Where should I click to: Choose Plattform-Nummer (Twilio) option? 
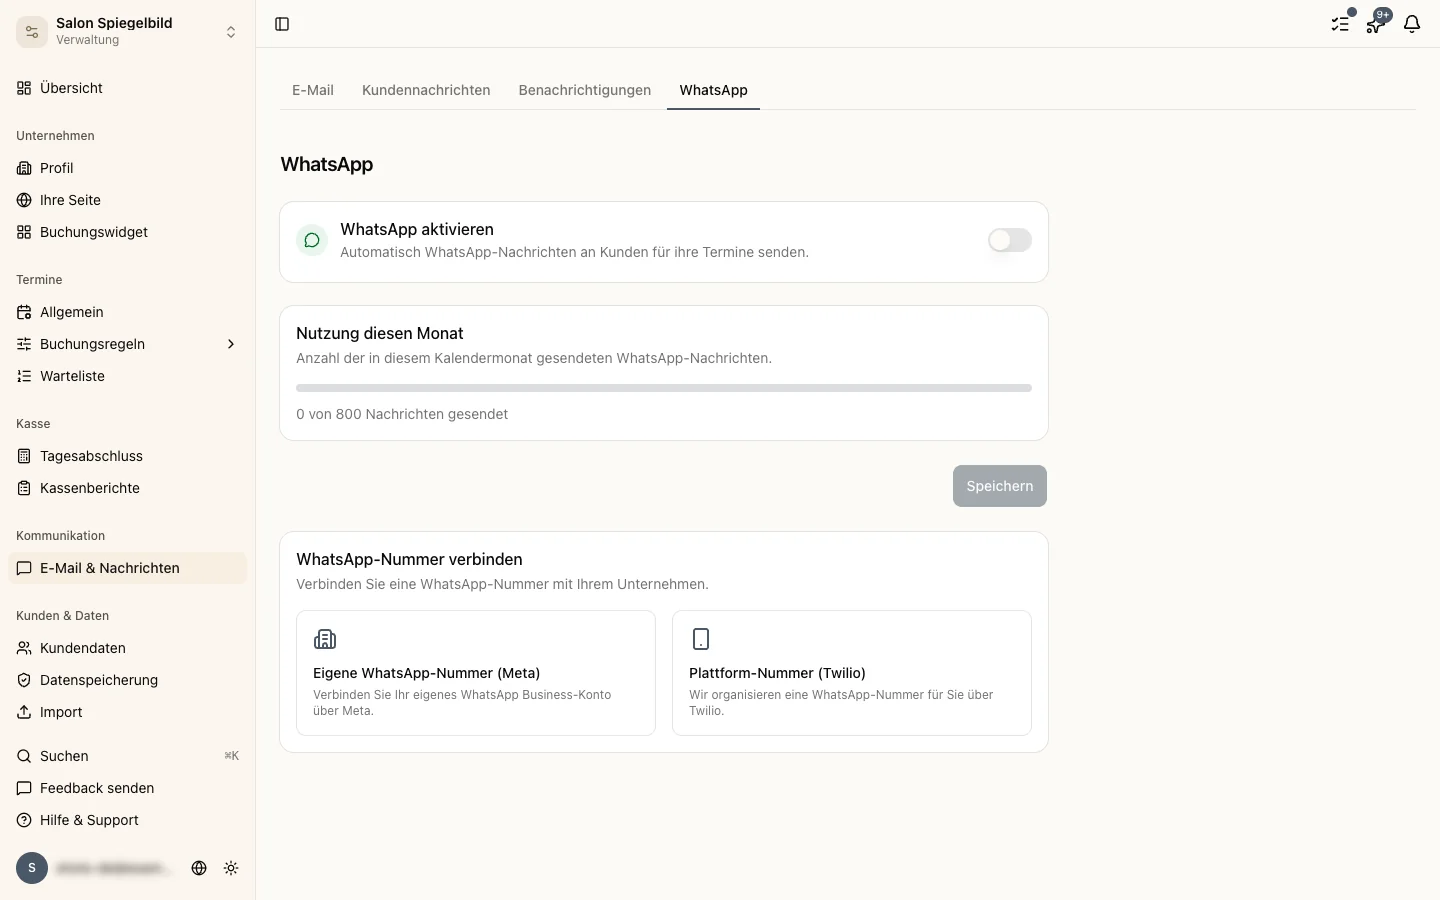click(852, 673)
